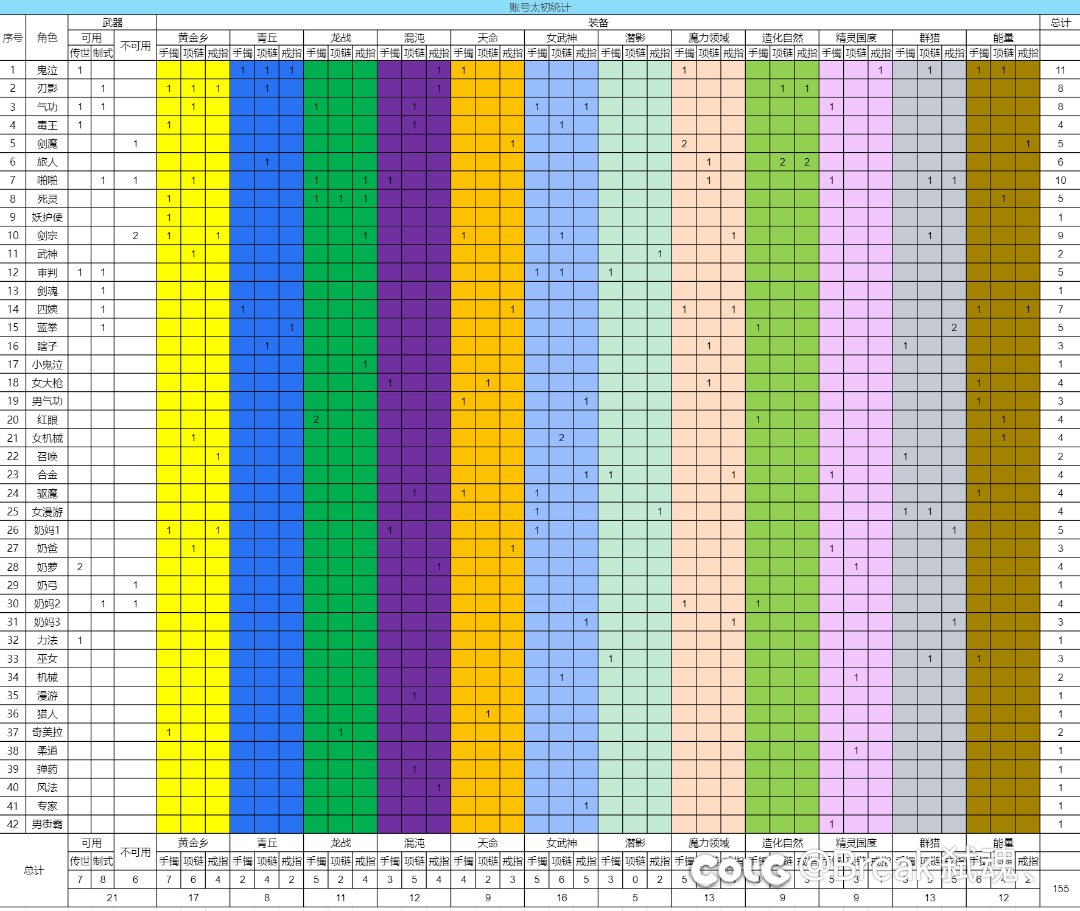Click the 鬼泣 character name cell

[47, 70]
